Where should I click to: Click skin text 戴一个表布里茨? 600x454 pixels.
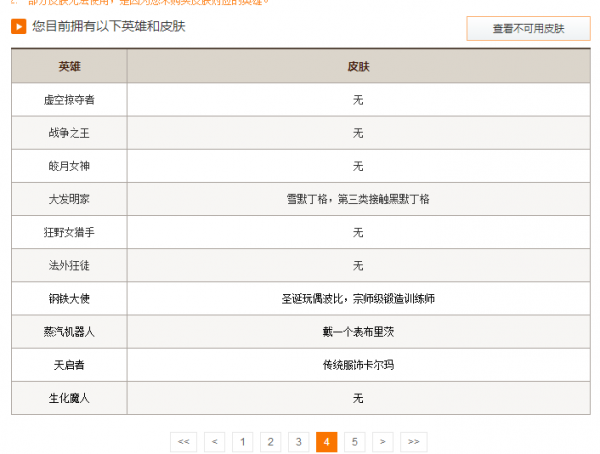click(358, 332)
